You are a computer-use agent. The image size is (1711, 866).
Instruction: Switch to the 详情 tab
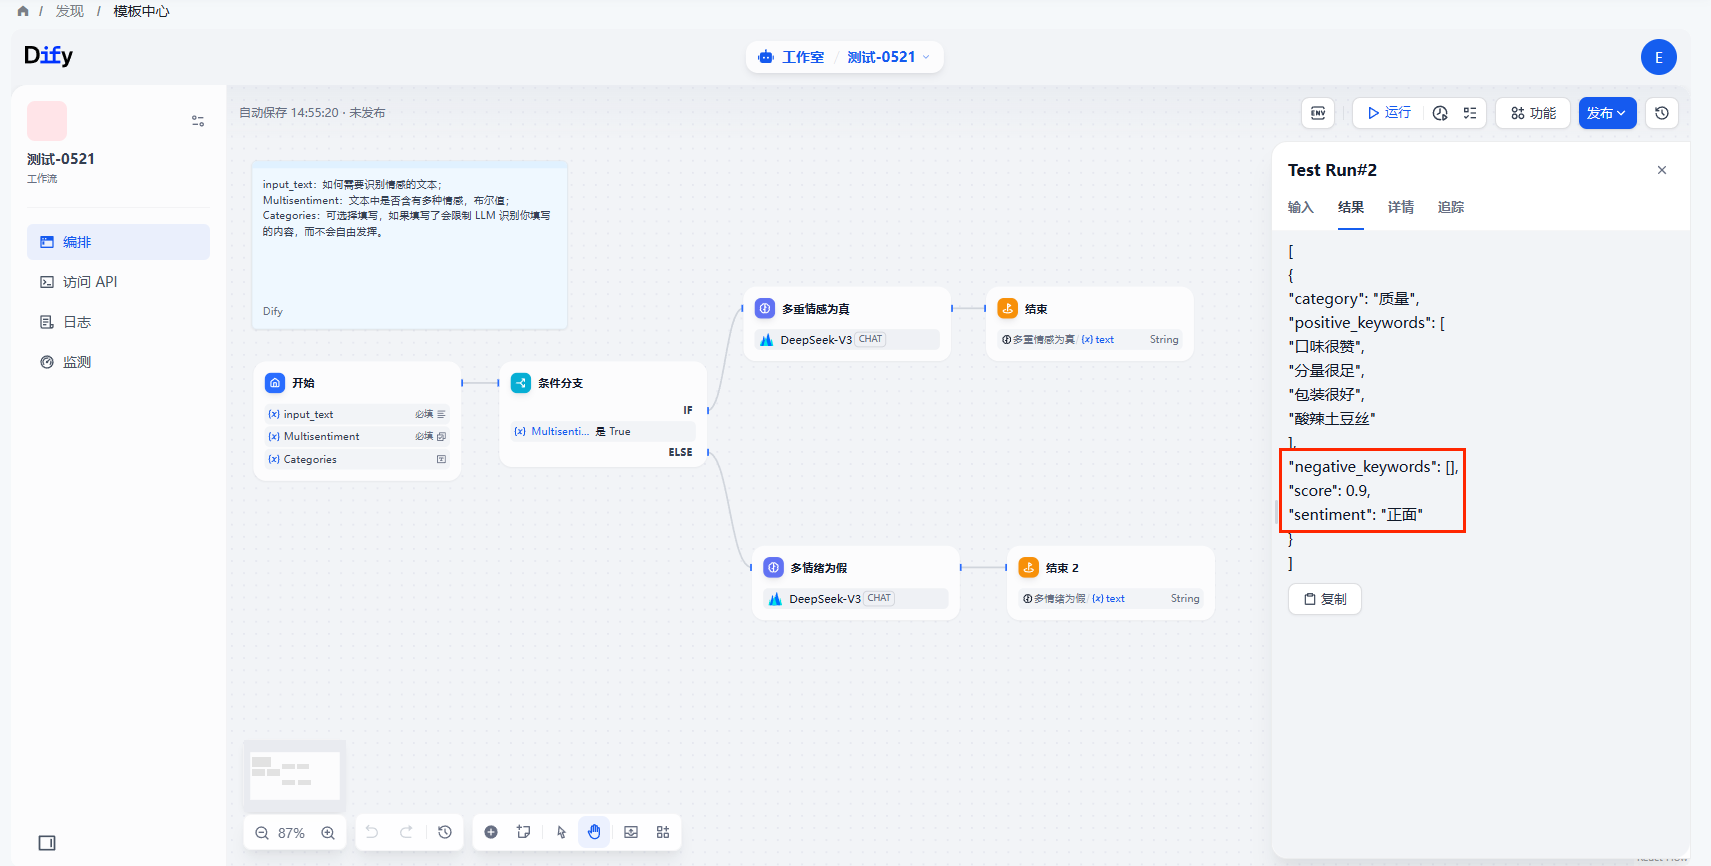(x=1400, y=207)
